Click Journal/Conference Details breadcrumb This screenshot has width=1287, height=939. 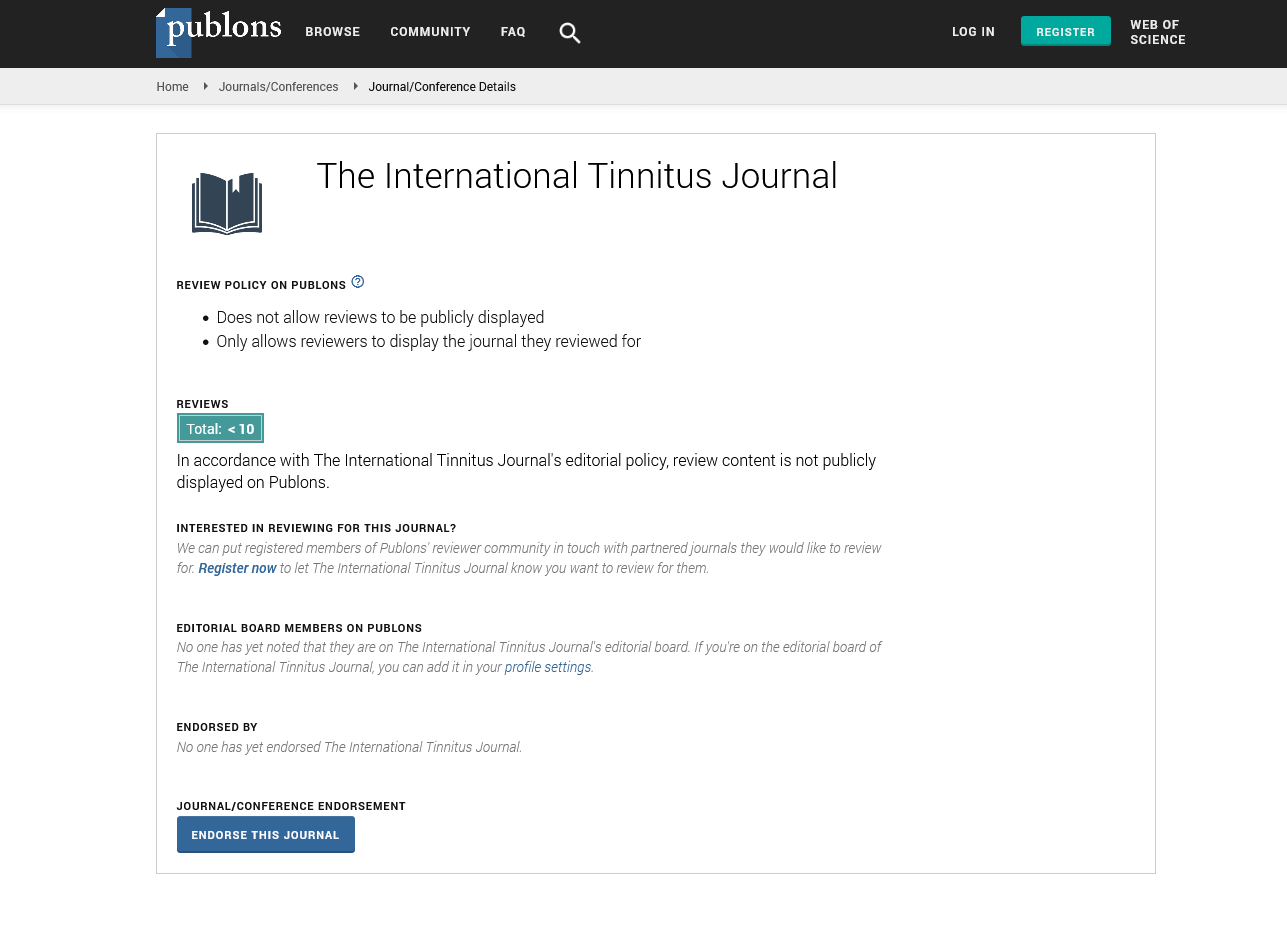(442, 87)
